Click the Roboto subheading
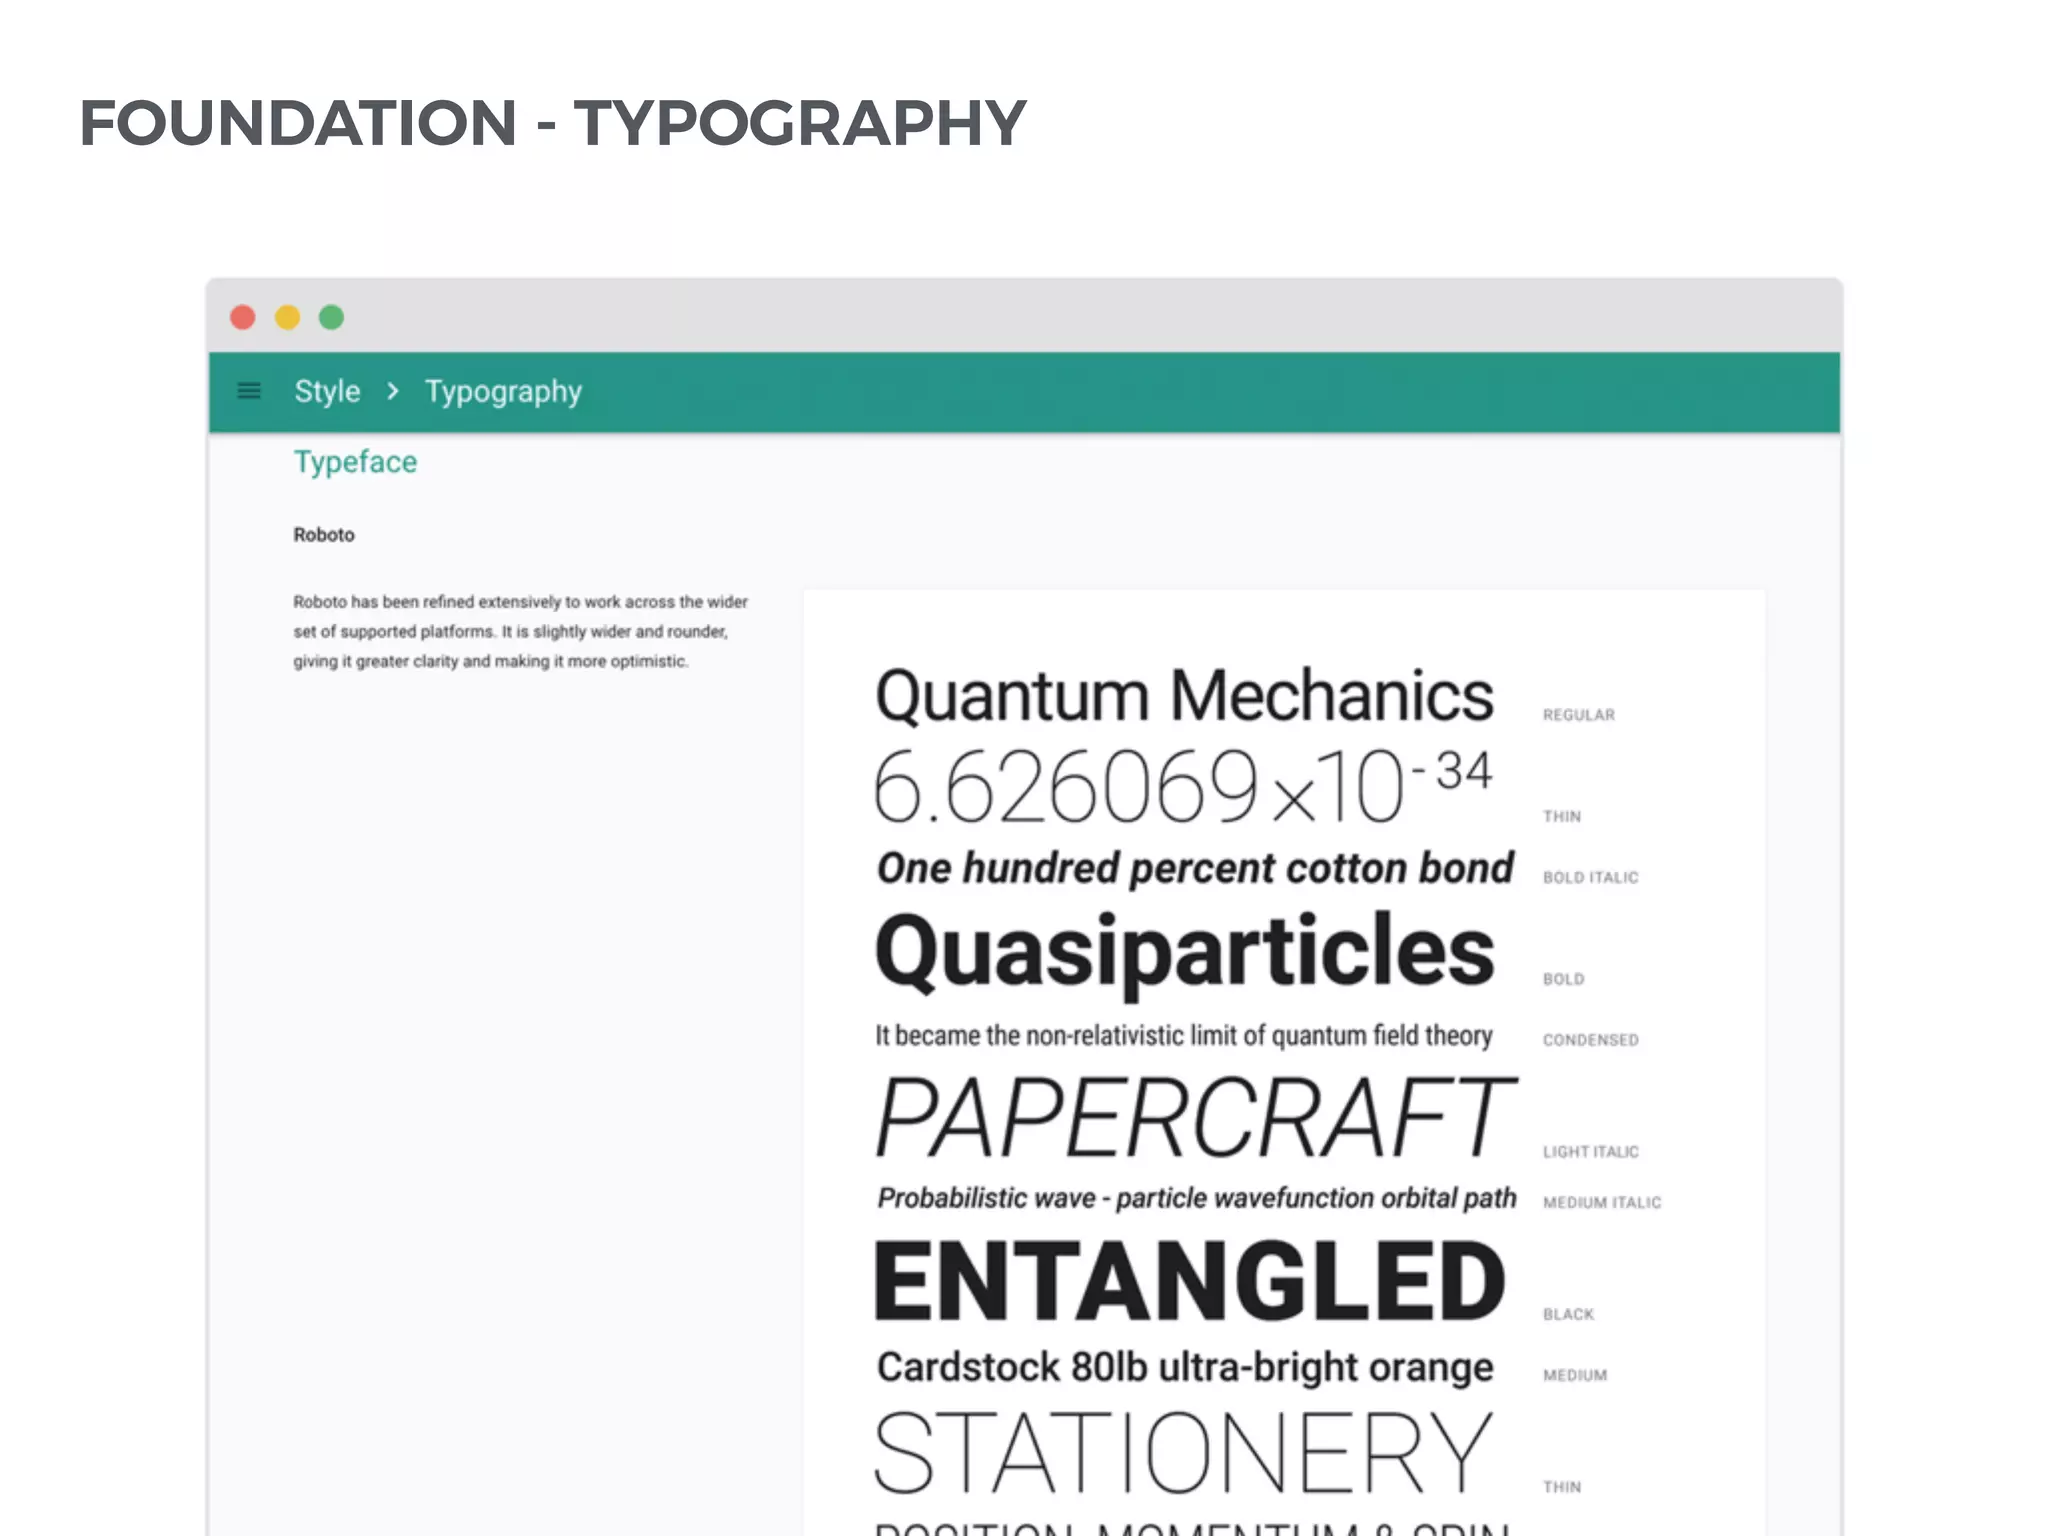Viewport: 2048px width, 1536px height. pos(324,535)
